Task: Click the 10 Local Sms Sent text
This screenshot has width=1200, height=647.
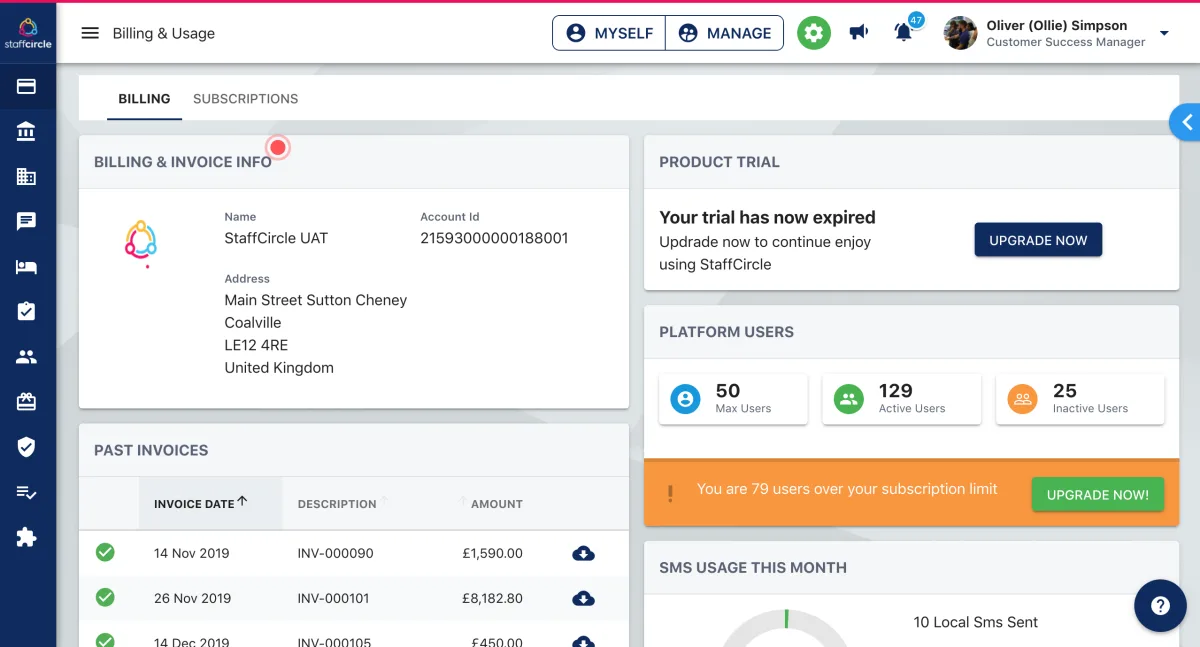Action: (x=976, y=622)
